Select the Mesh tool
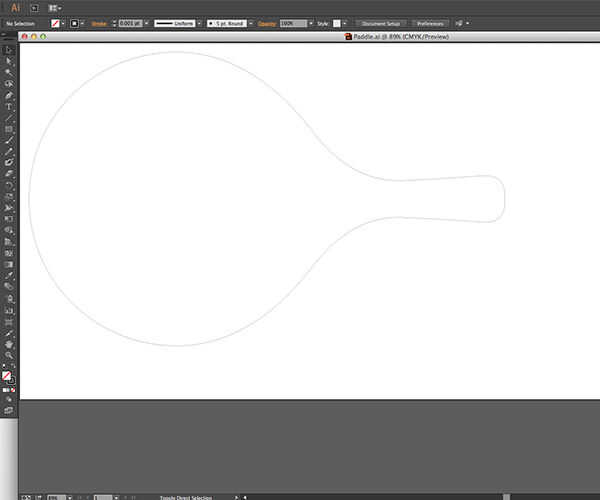Viewport: 600px width, 500px height. point(8,253)
